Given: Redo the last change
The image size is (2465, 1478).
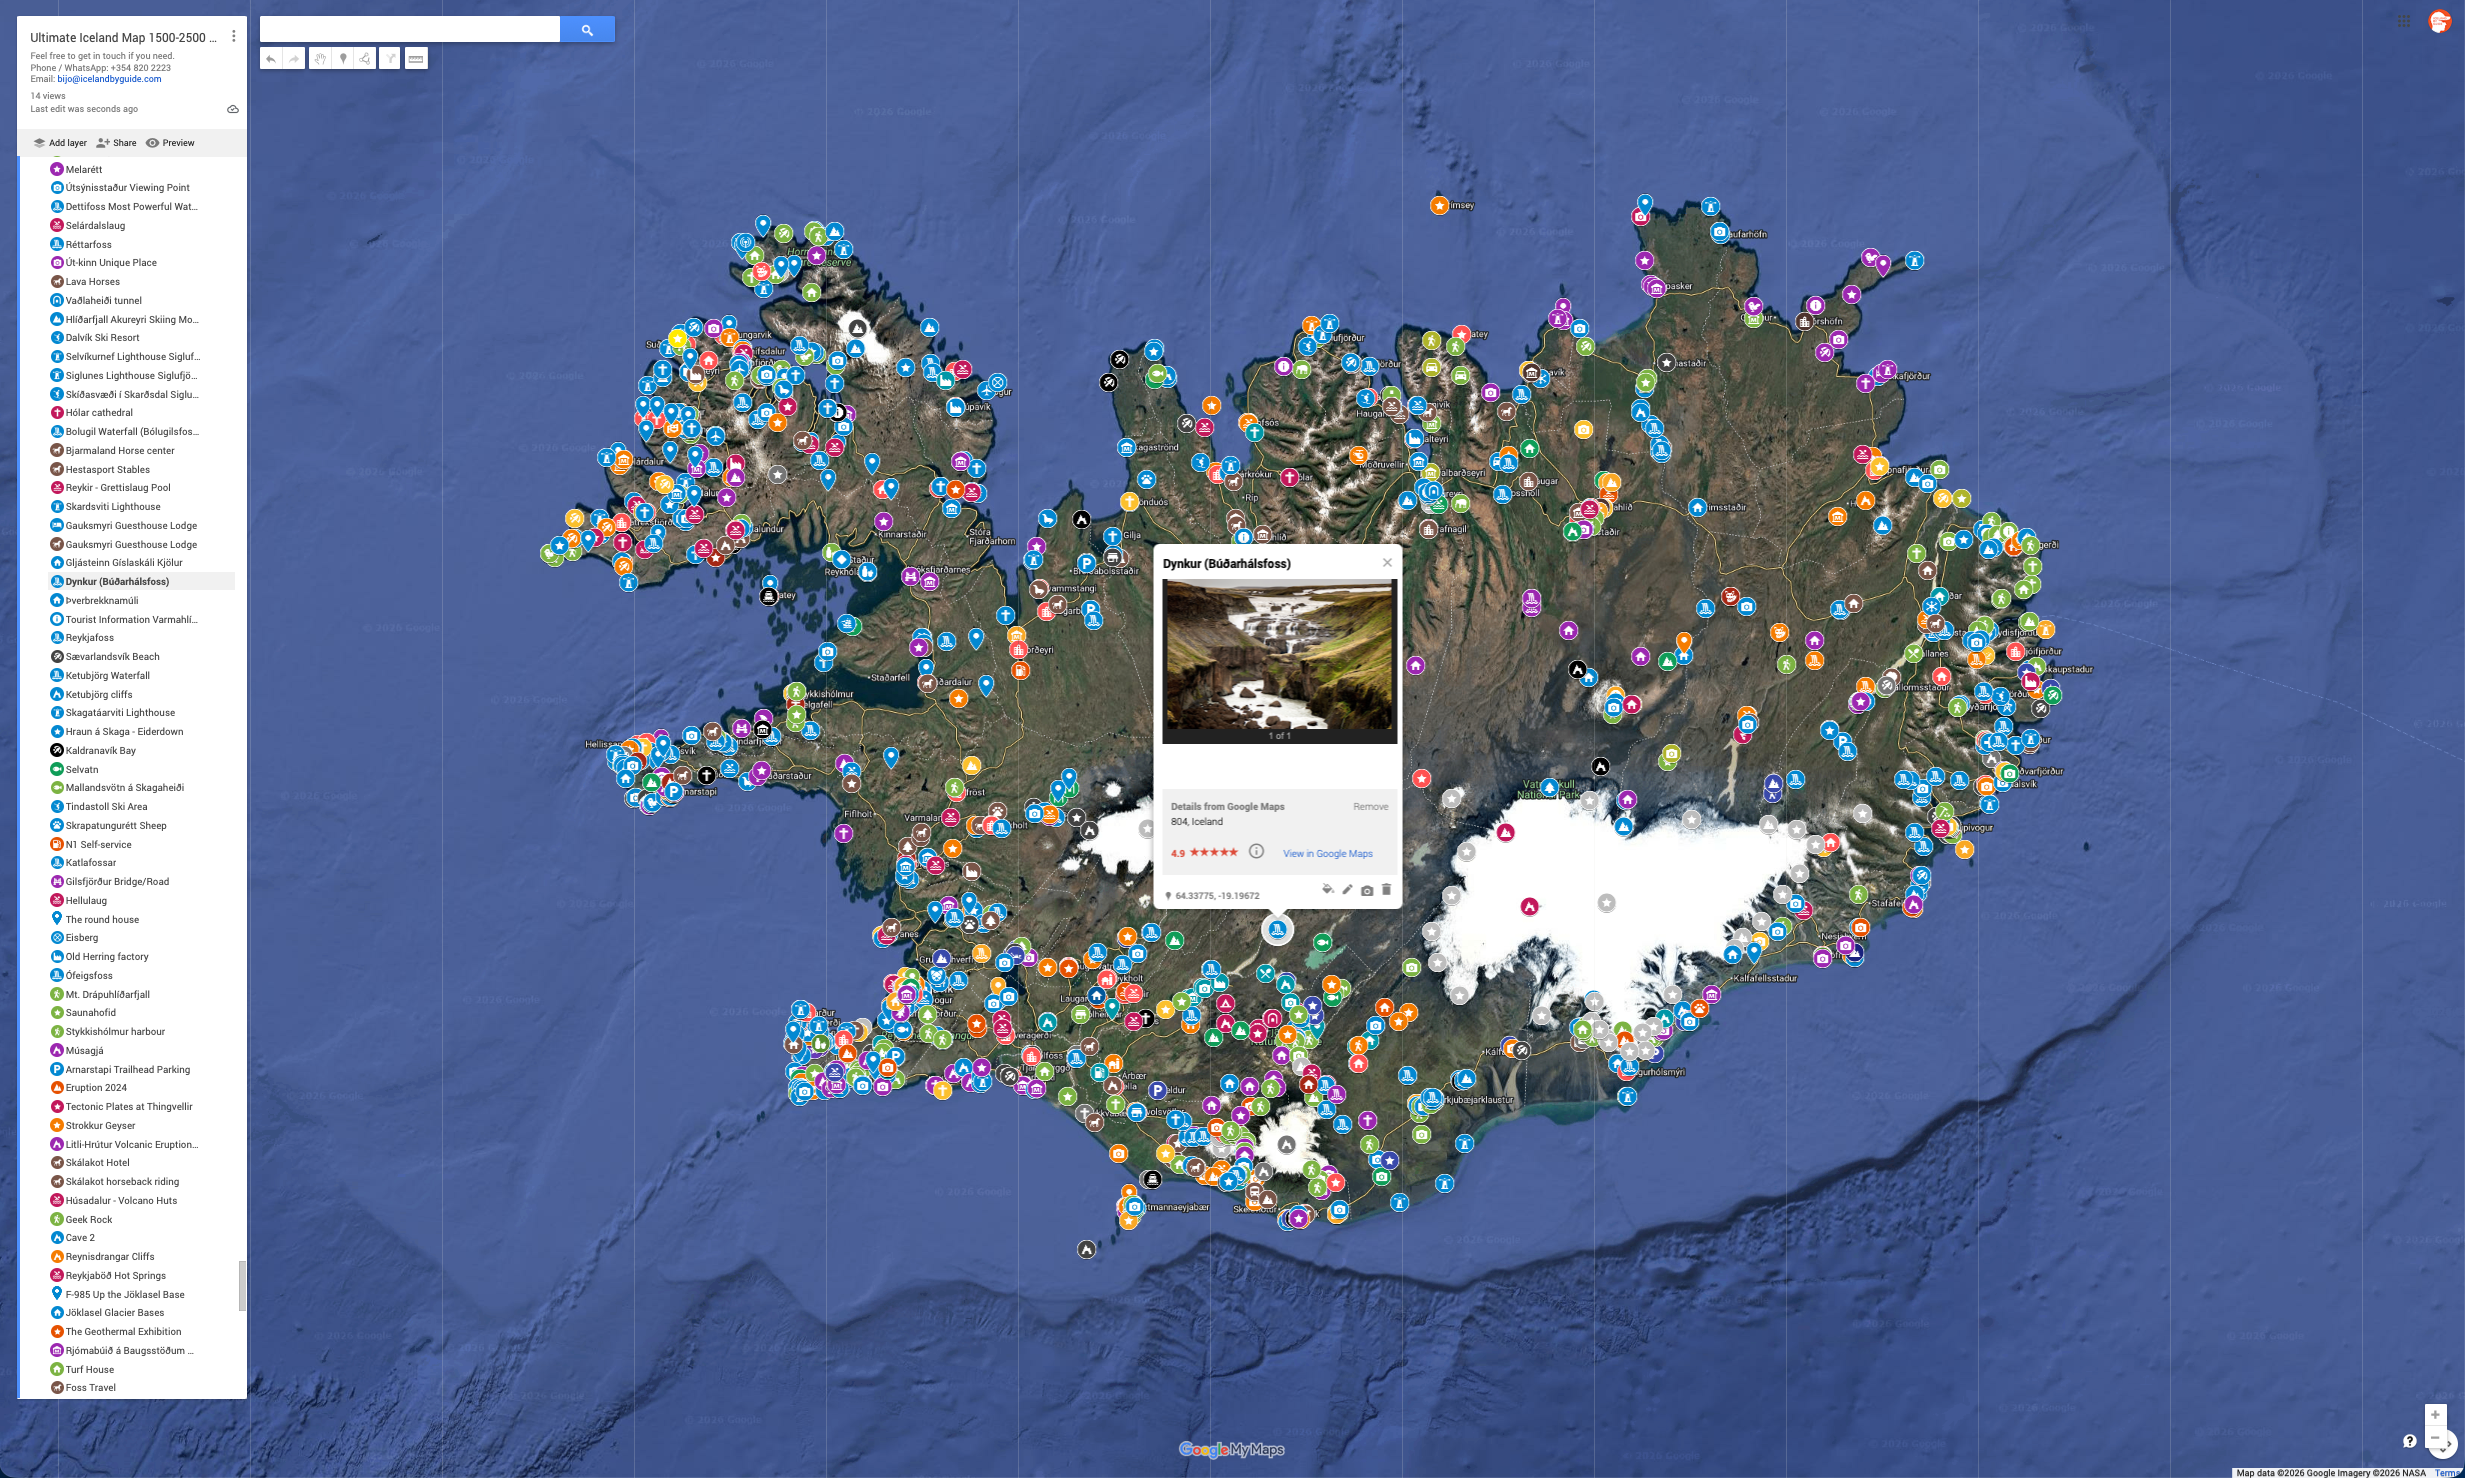Looking at the screenshot, I should (x=294, y=59).
